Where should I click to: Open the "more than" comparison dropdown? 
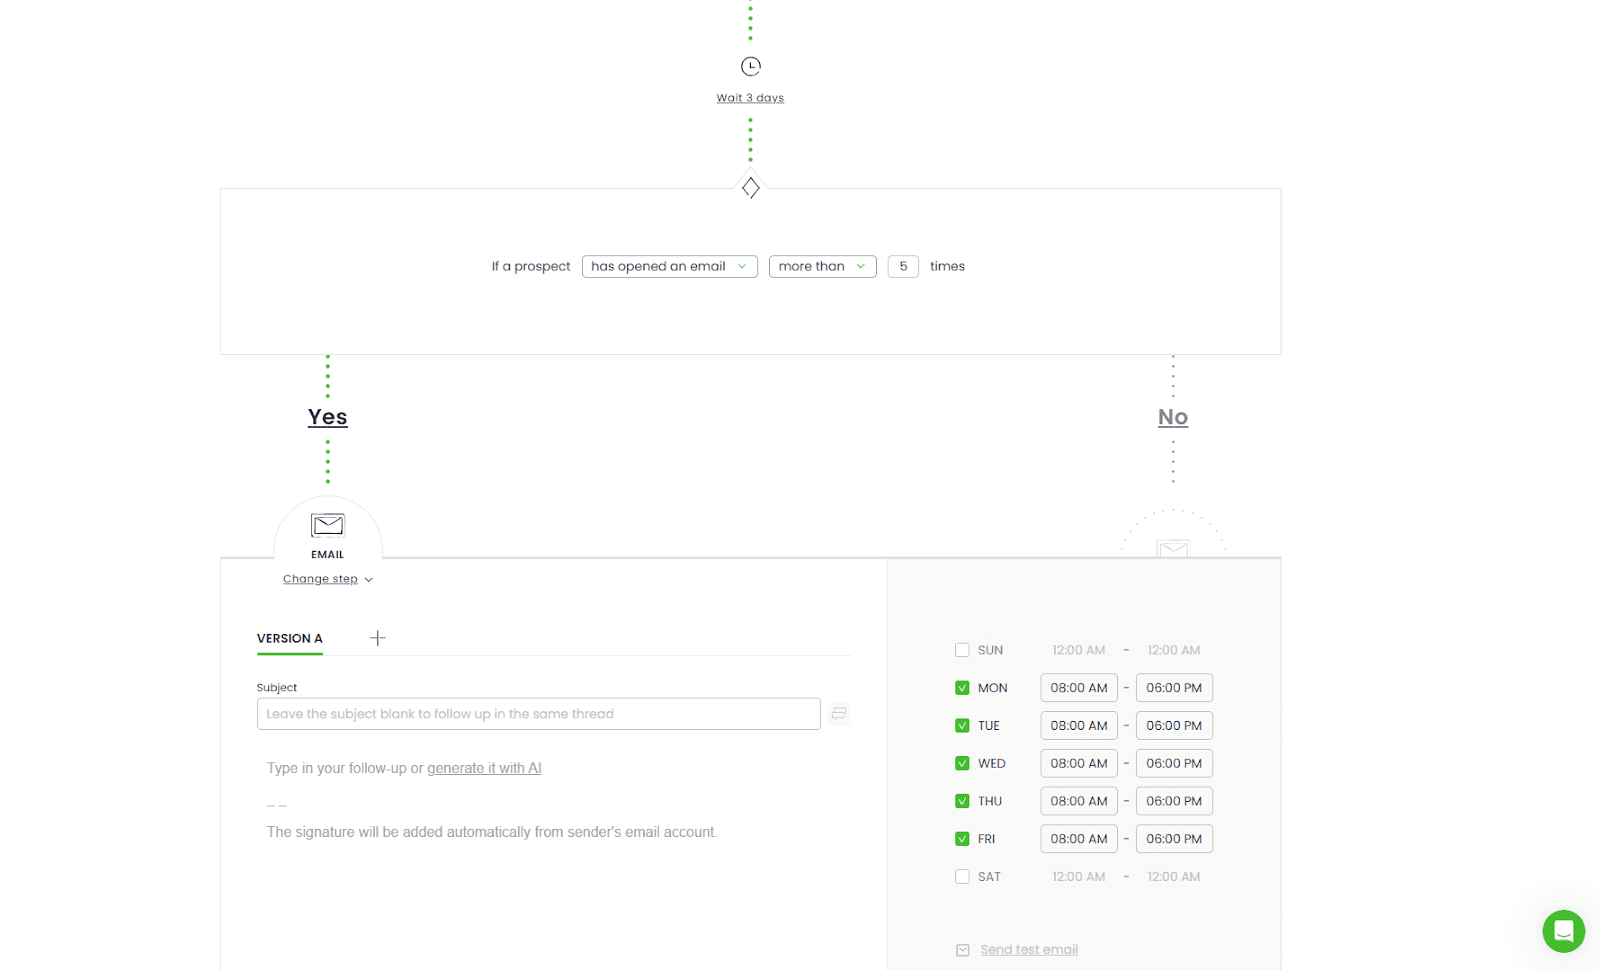[822, 266]
